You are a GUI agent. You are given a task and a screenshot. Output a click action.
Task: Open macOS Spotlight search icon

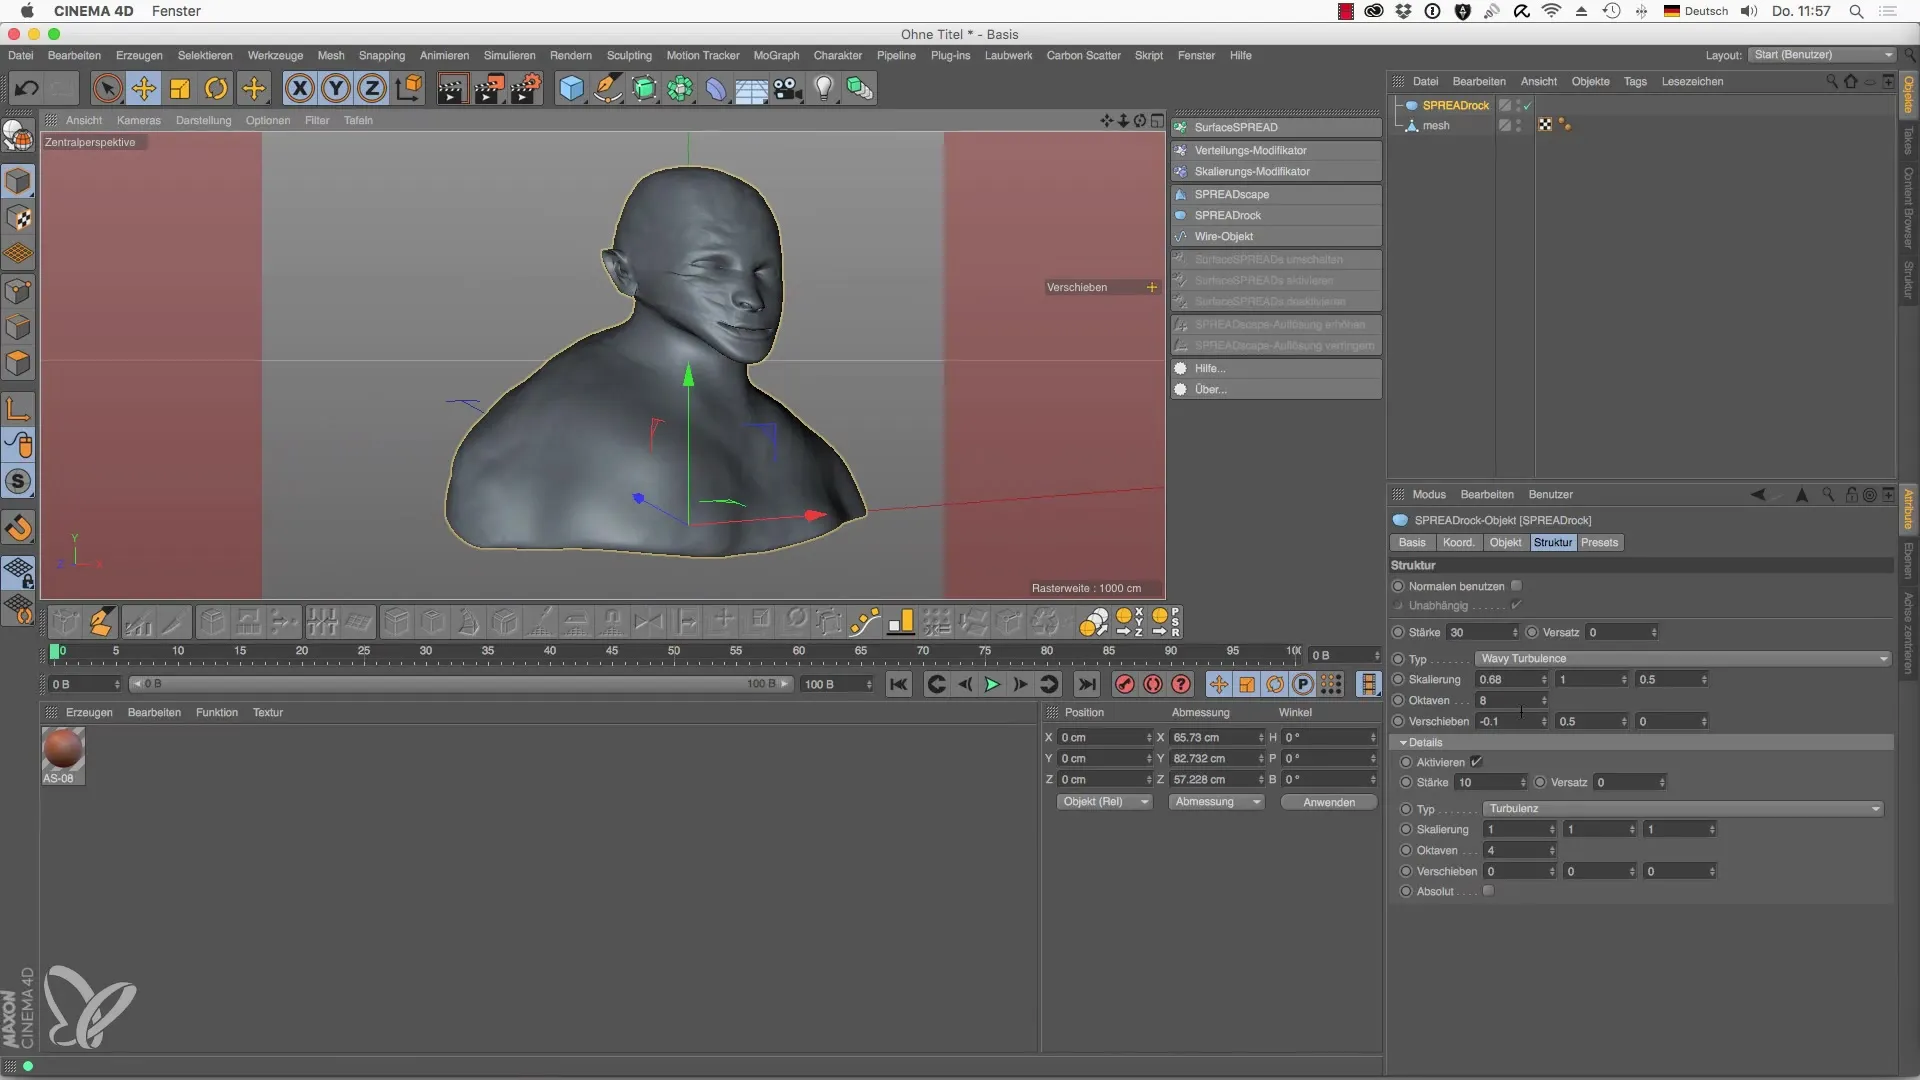tap(1856, 11)
